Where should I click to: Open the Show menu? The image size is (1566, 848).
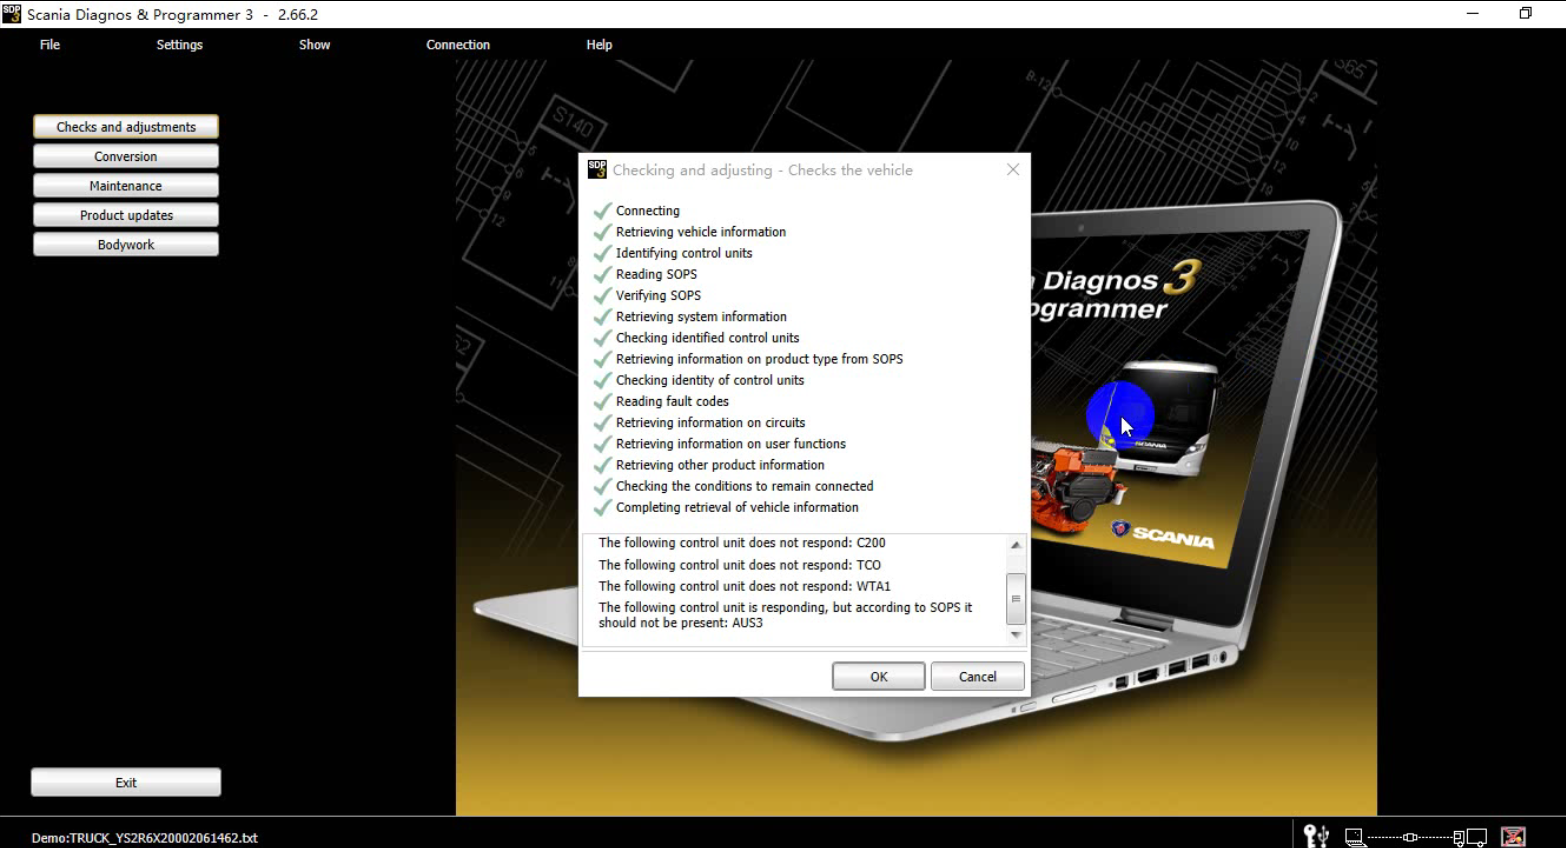pyautogui.click(x=314, y=45)
